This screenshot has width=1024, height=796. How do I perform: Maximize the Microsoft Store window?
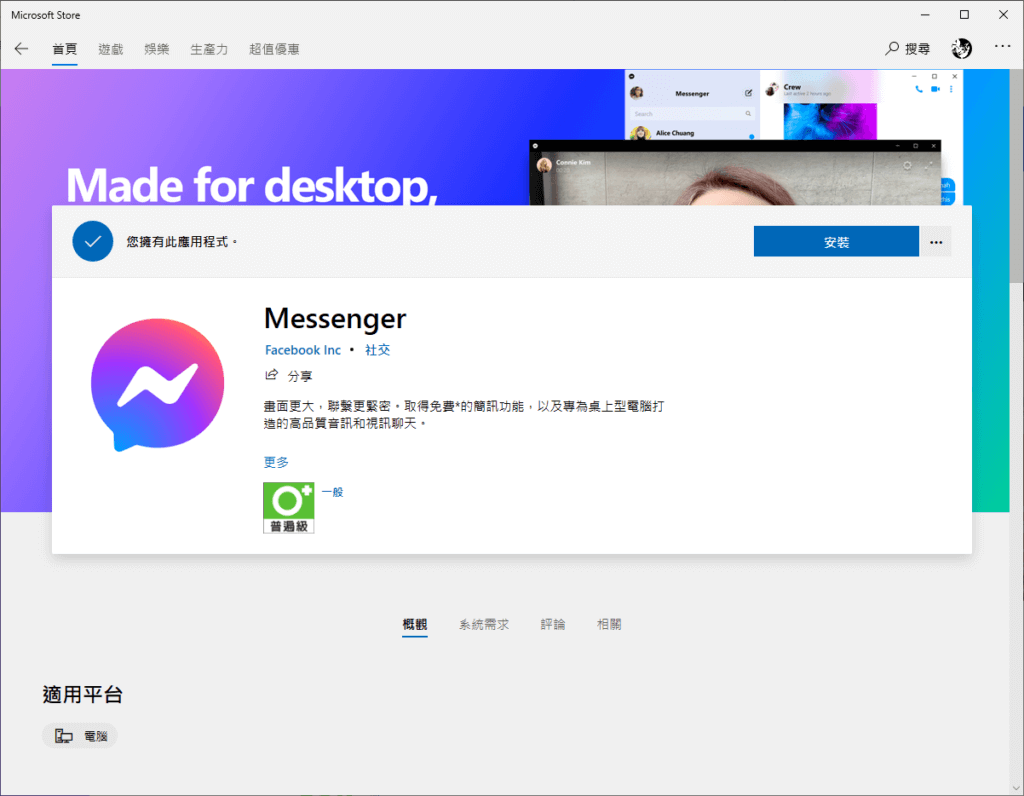point(964,14)
